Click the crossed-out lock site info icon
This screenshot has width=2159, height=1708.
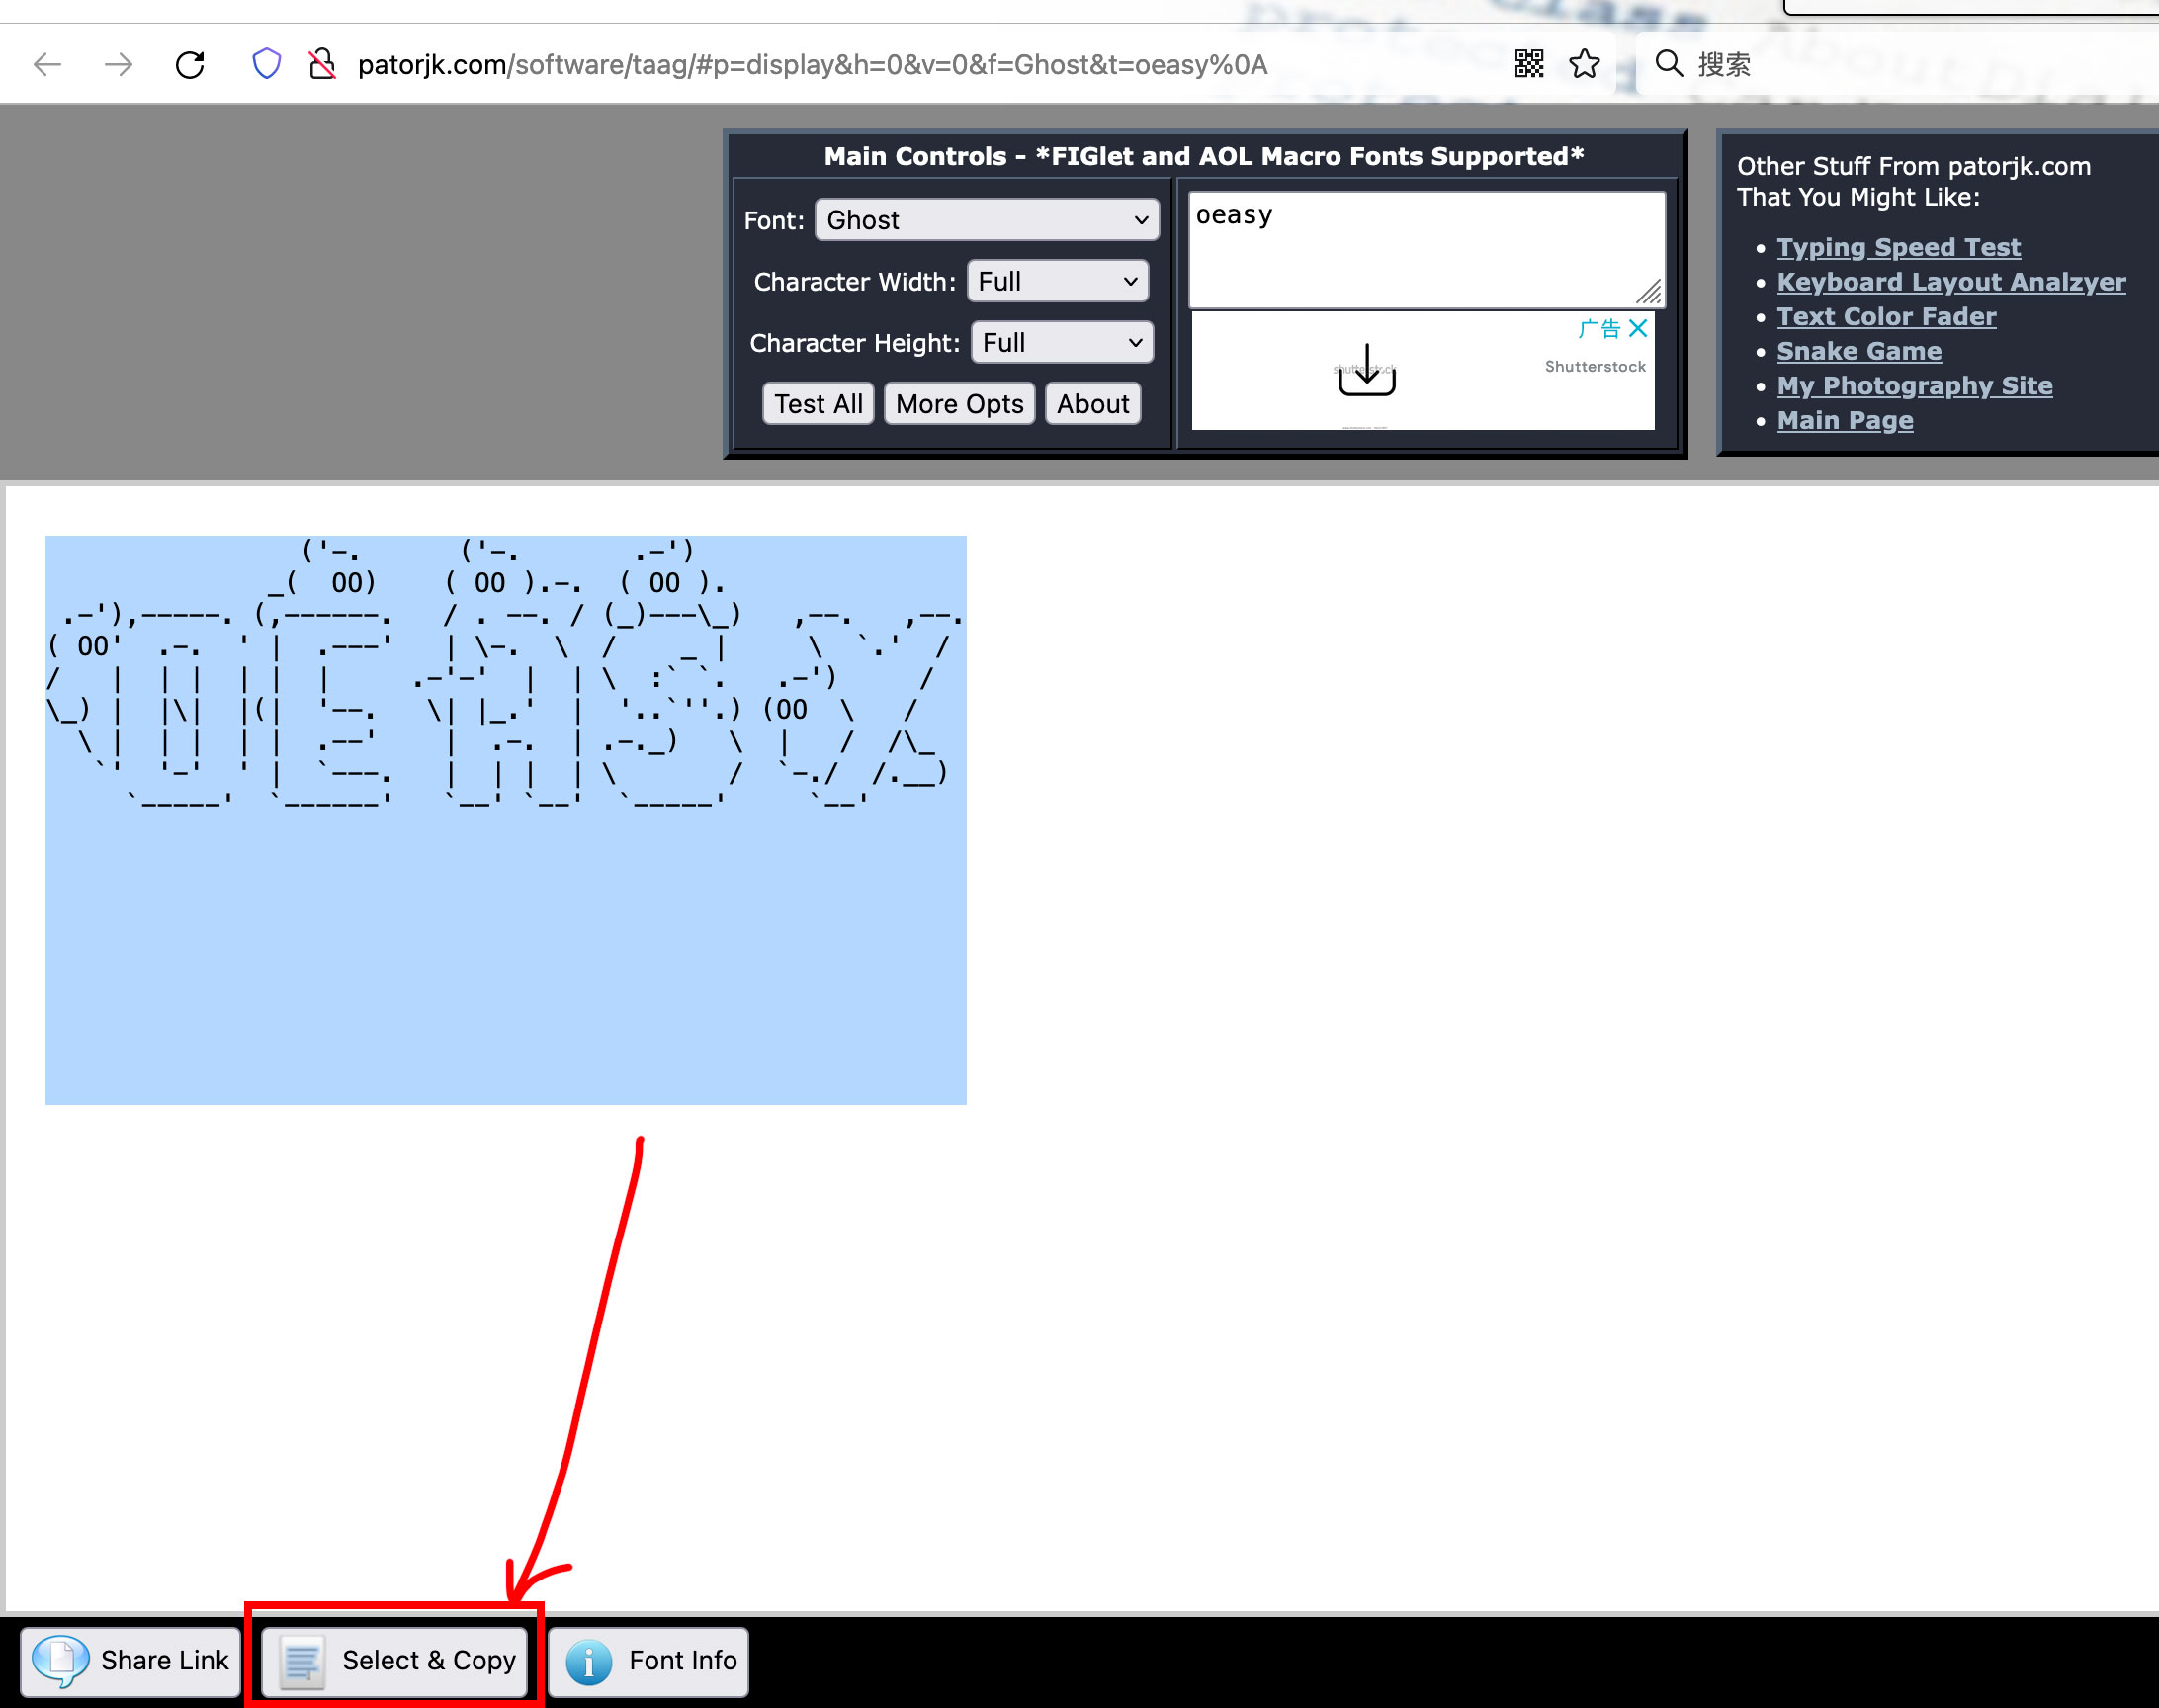tap(322, 65)
